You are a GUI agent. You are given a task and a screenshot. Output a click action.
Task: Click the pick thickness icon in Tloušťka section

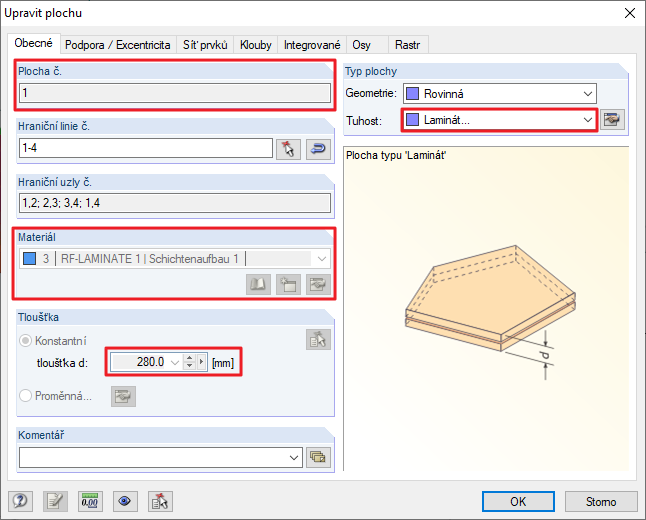(x=318, y=340)
